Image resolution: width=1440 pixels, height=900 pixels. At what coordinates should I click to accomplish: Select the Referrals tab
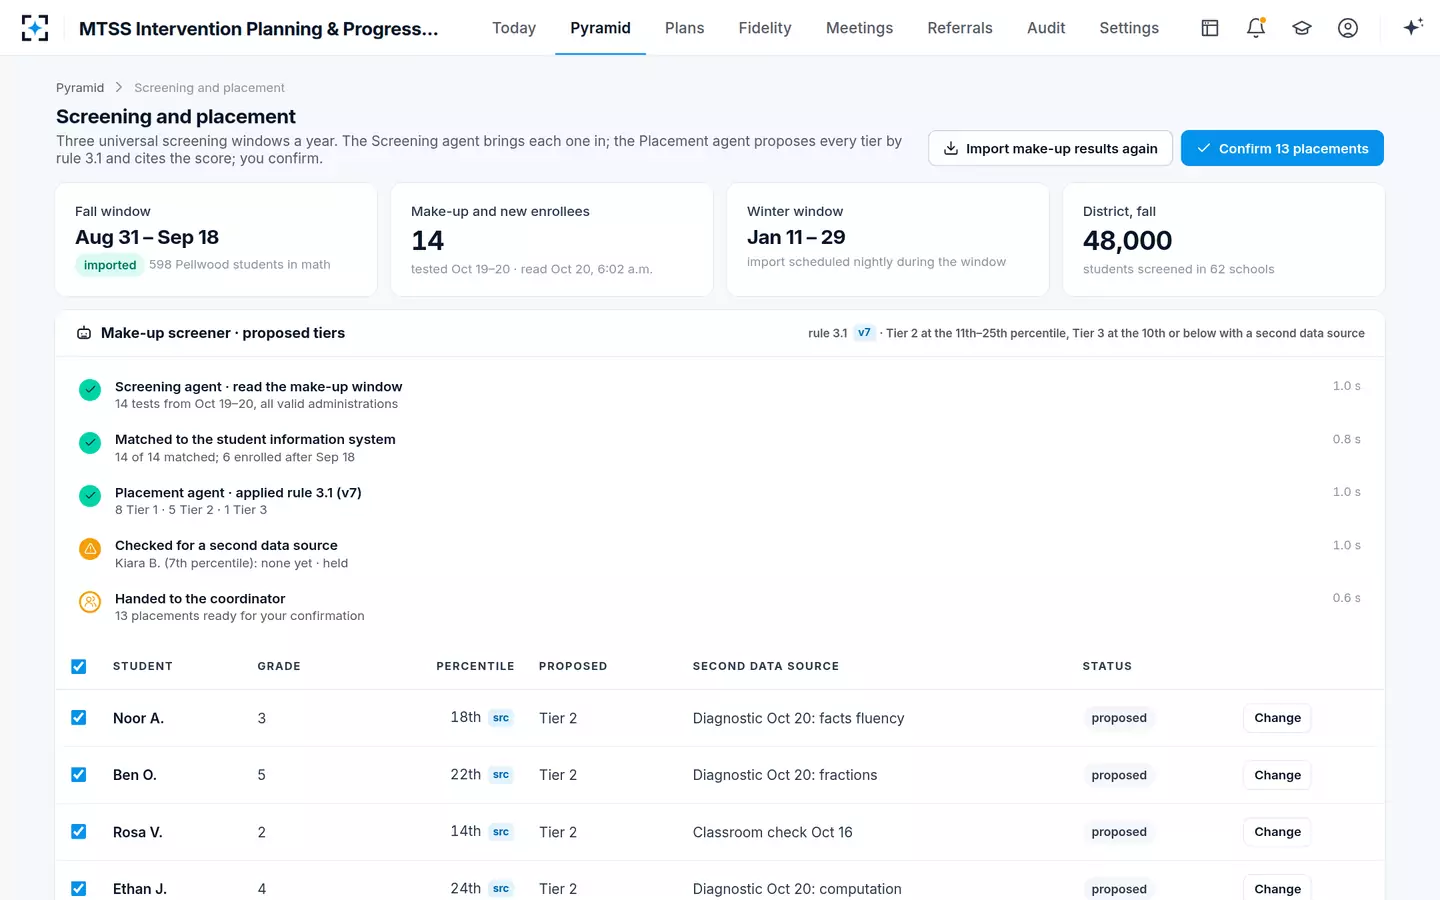tap(960, 28)
